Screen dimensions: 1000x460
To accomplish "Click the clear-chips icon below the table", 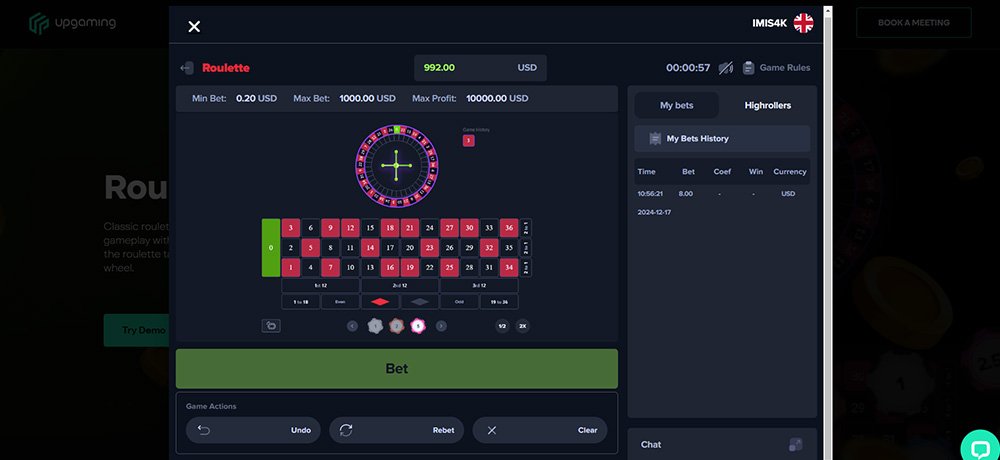I will coord(270,325).
